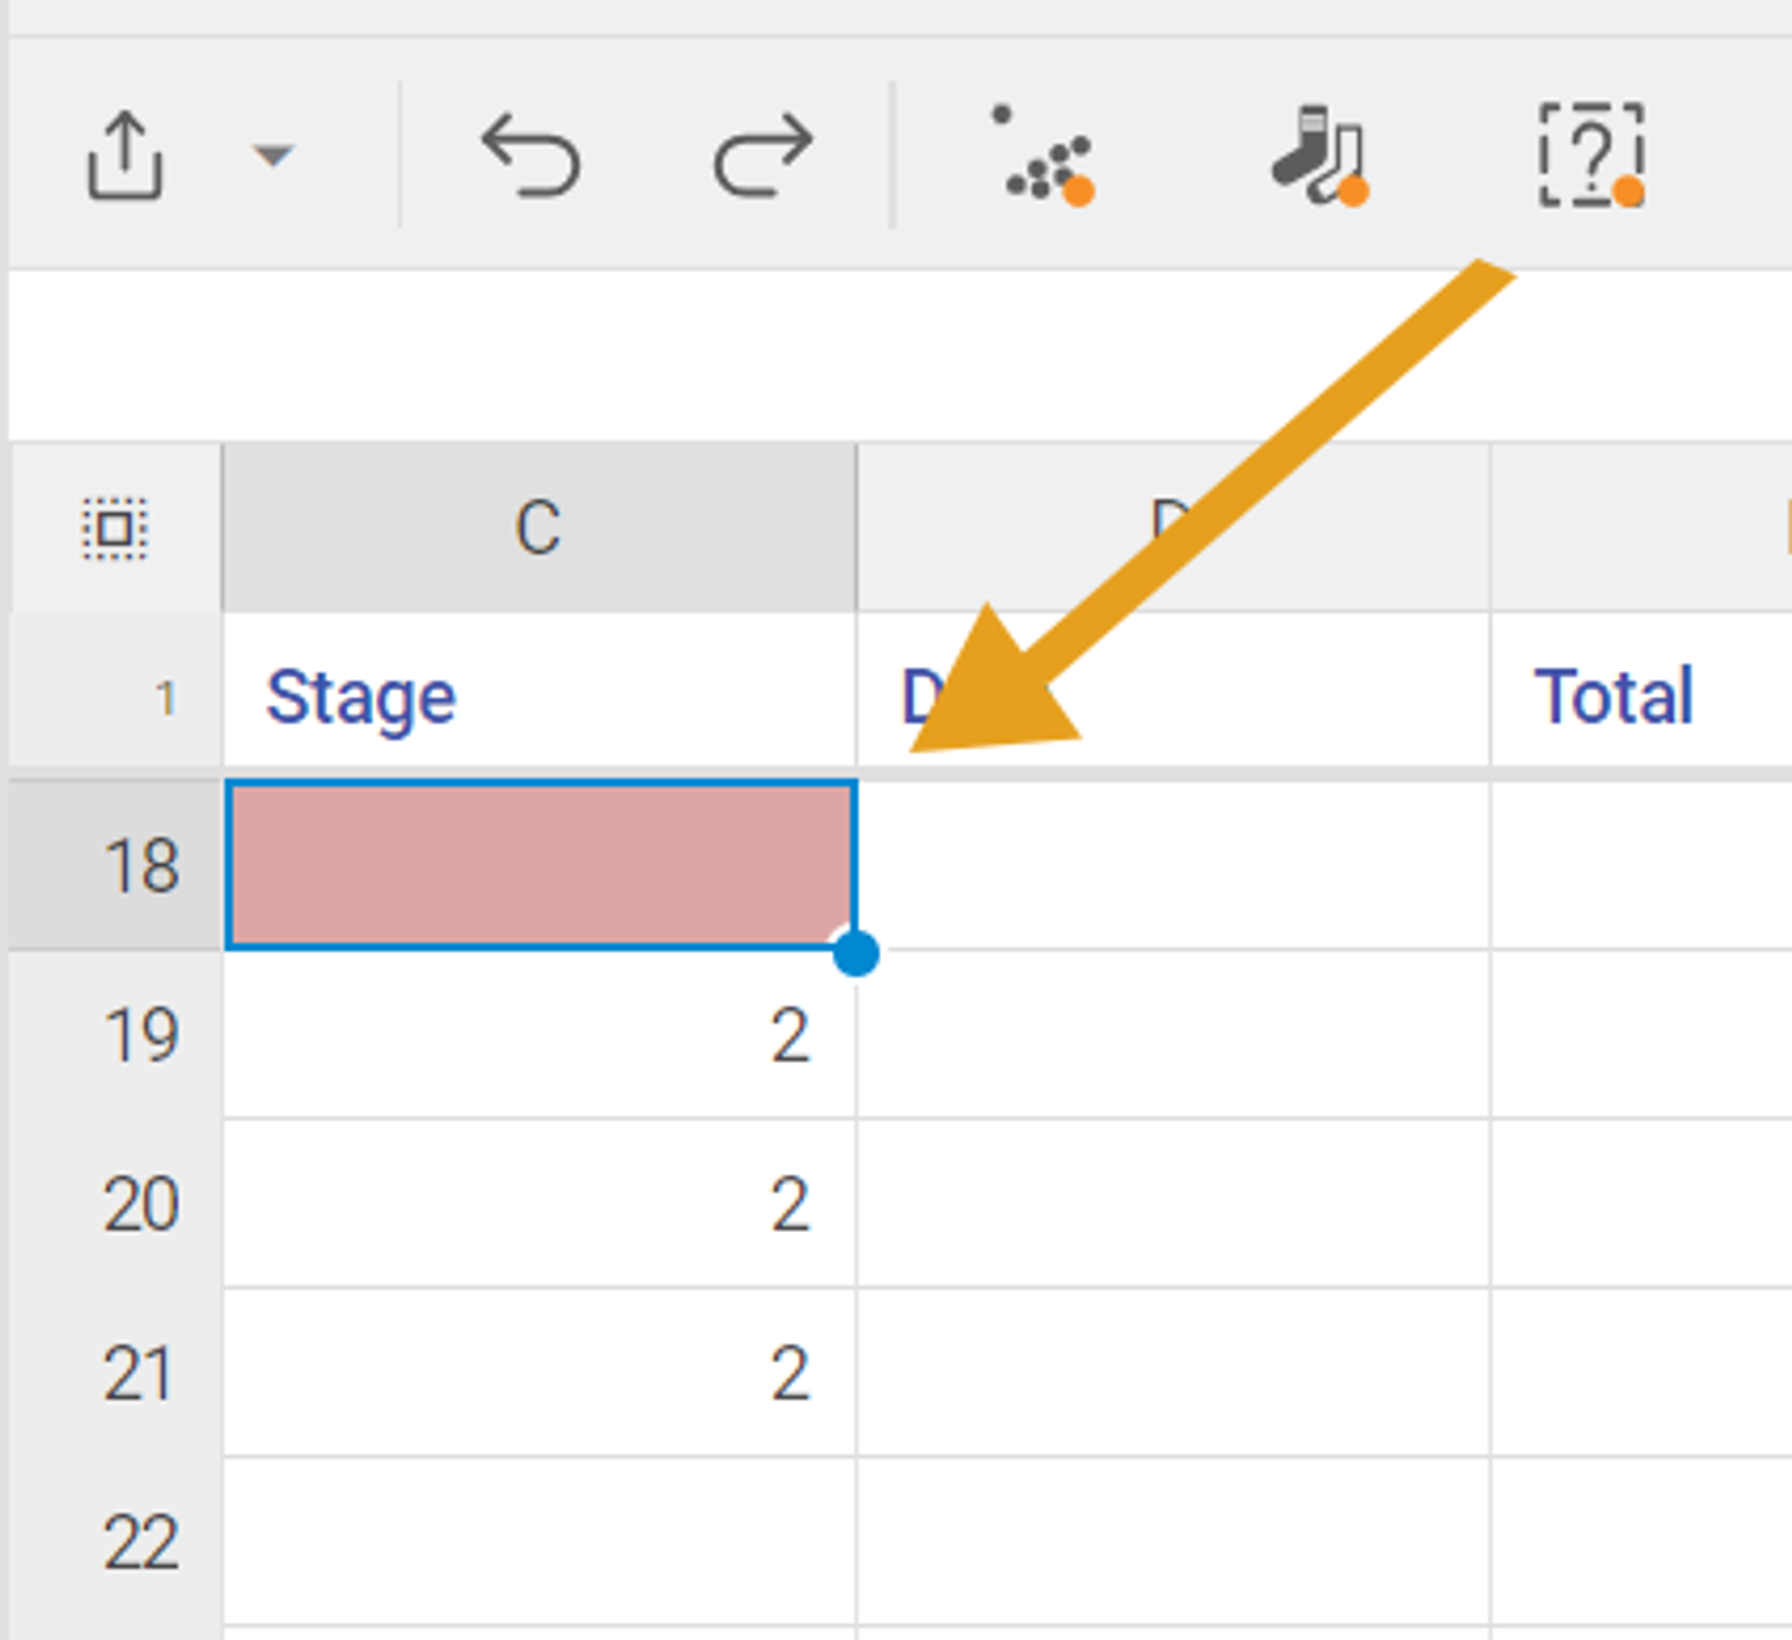The width and height of the screenshot is (1792, 1640).
Task: Click the pink highlighted cell C18
Action: 539,865
